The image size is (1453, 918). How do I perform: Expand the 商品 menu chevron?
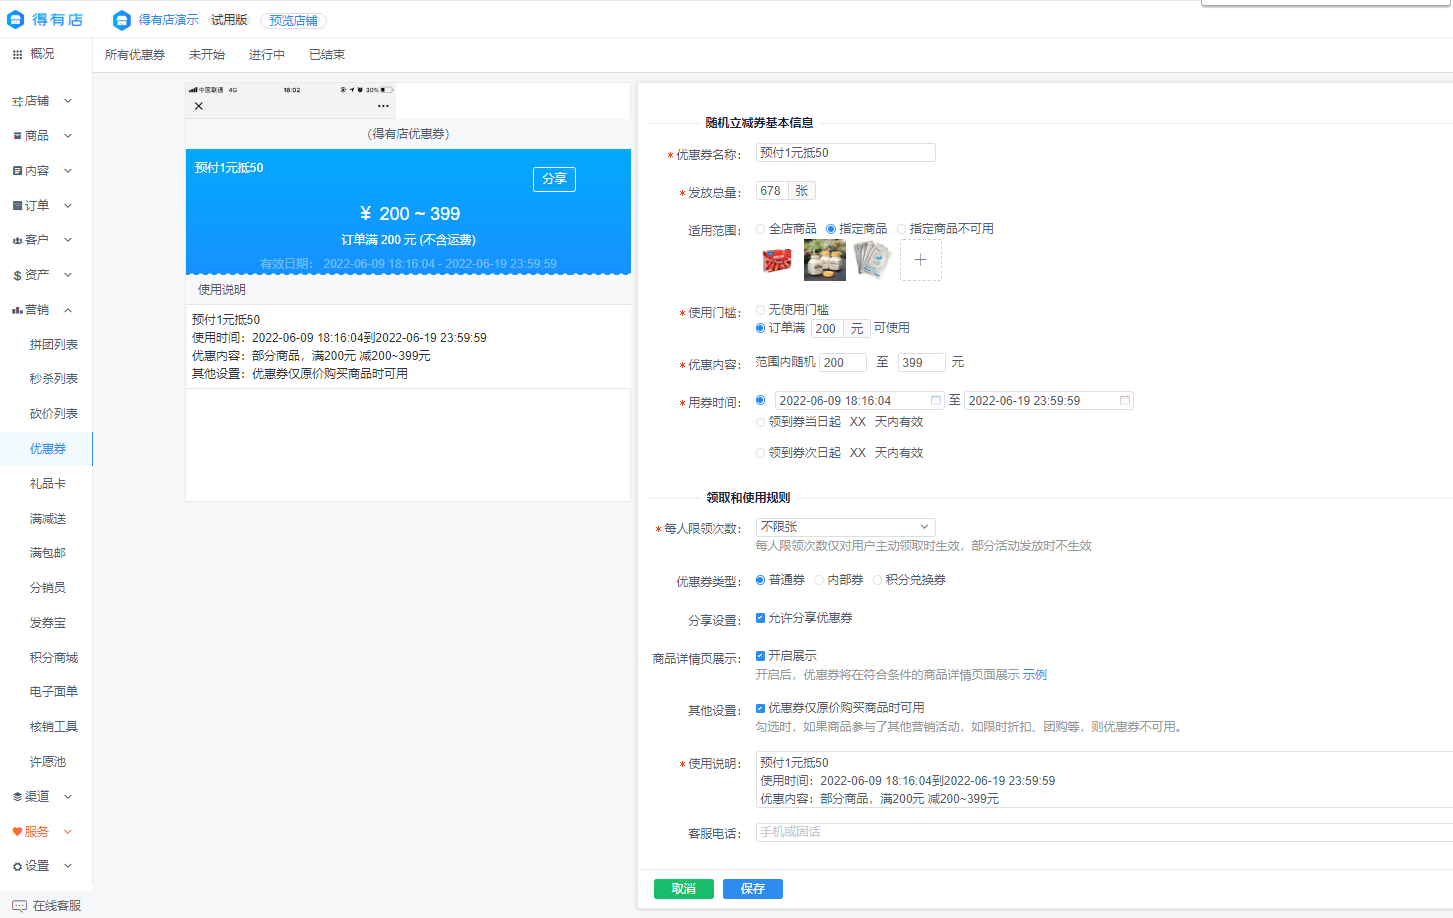[68, 136]
